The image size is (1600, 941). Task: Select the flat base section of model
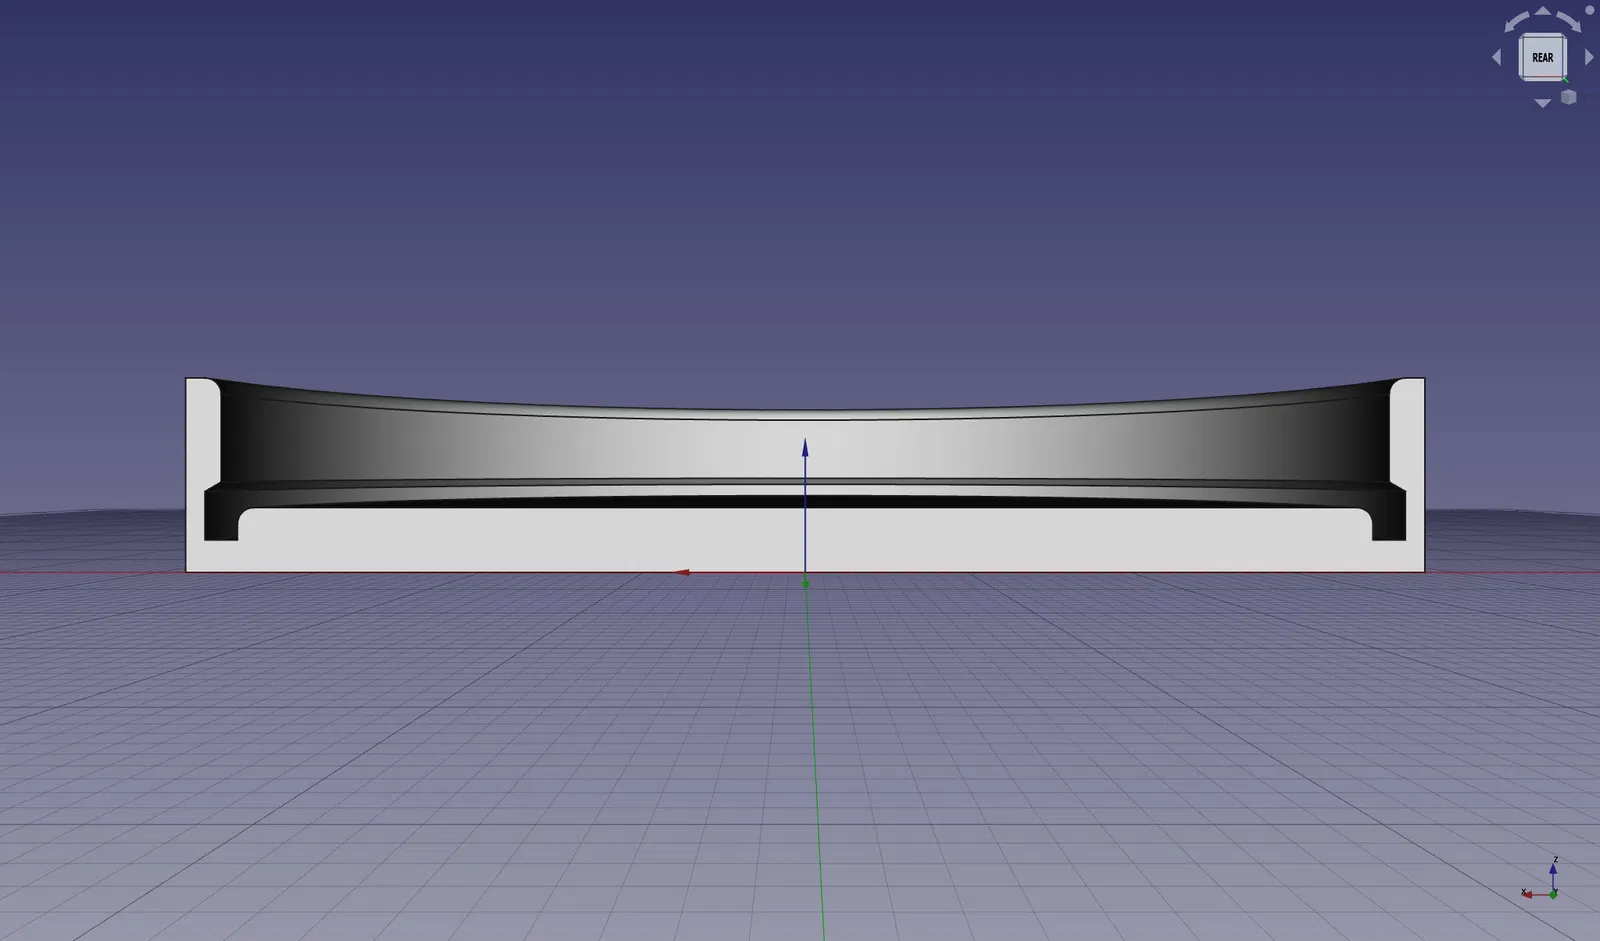click(805, 545)
